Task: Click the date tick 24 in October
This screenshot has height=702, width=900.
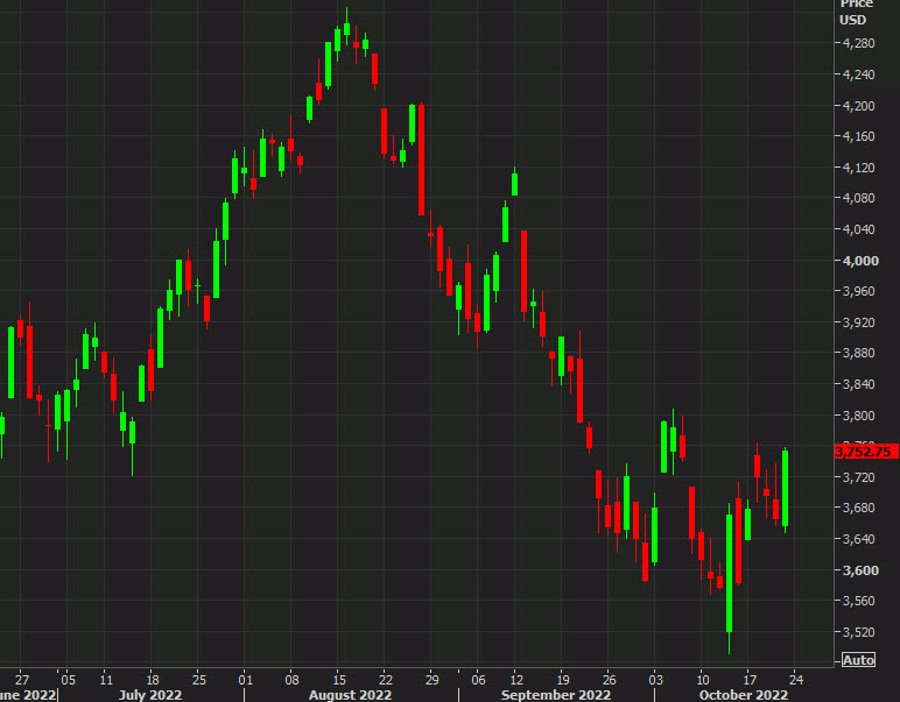Action: [797, 676]
